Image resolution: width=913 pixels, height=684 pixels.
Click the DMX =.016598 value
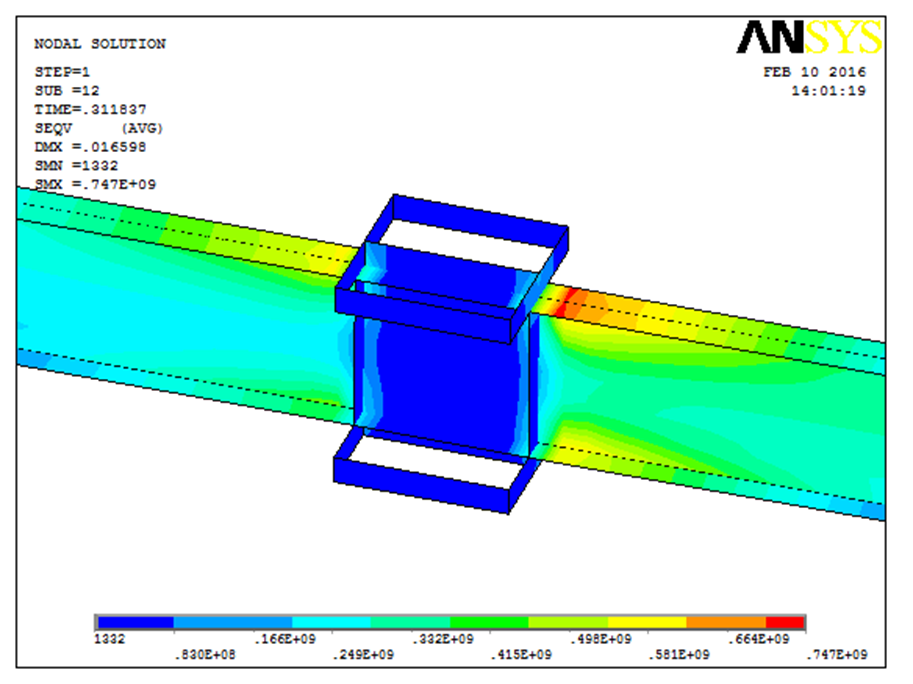(90, 147)
